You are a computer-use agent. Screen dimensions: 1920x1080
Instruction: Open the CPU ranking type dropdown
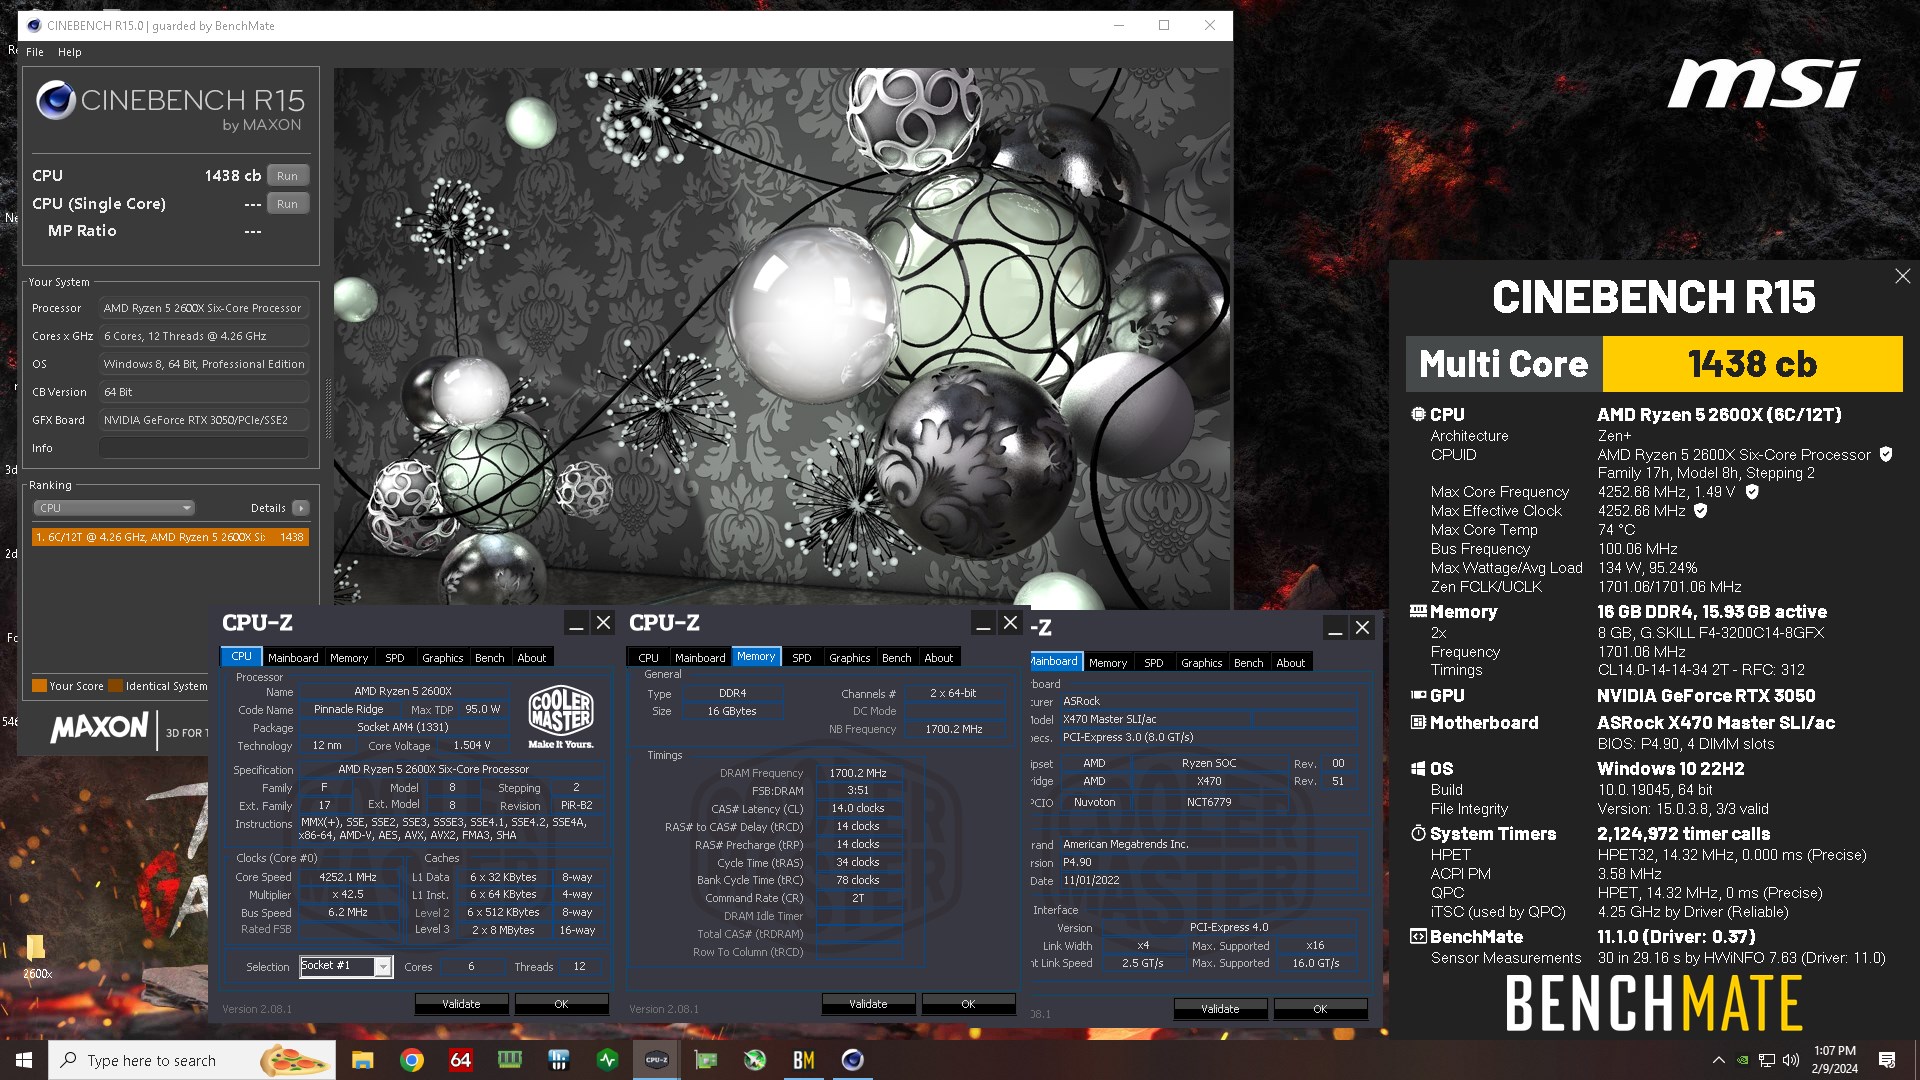tap(114, 508)
